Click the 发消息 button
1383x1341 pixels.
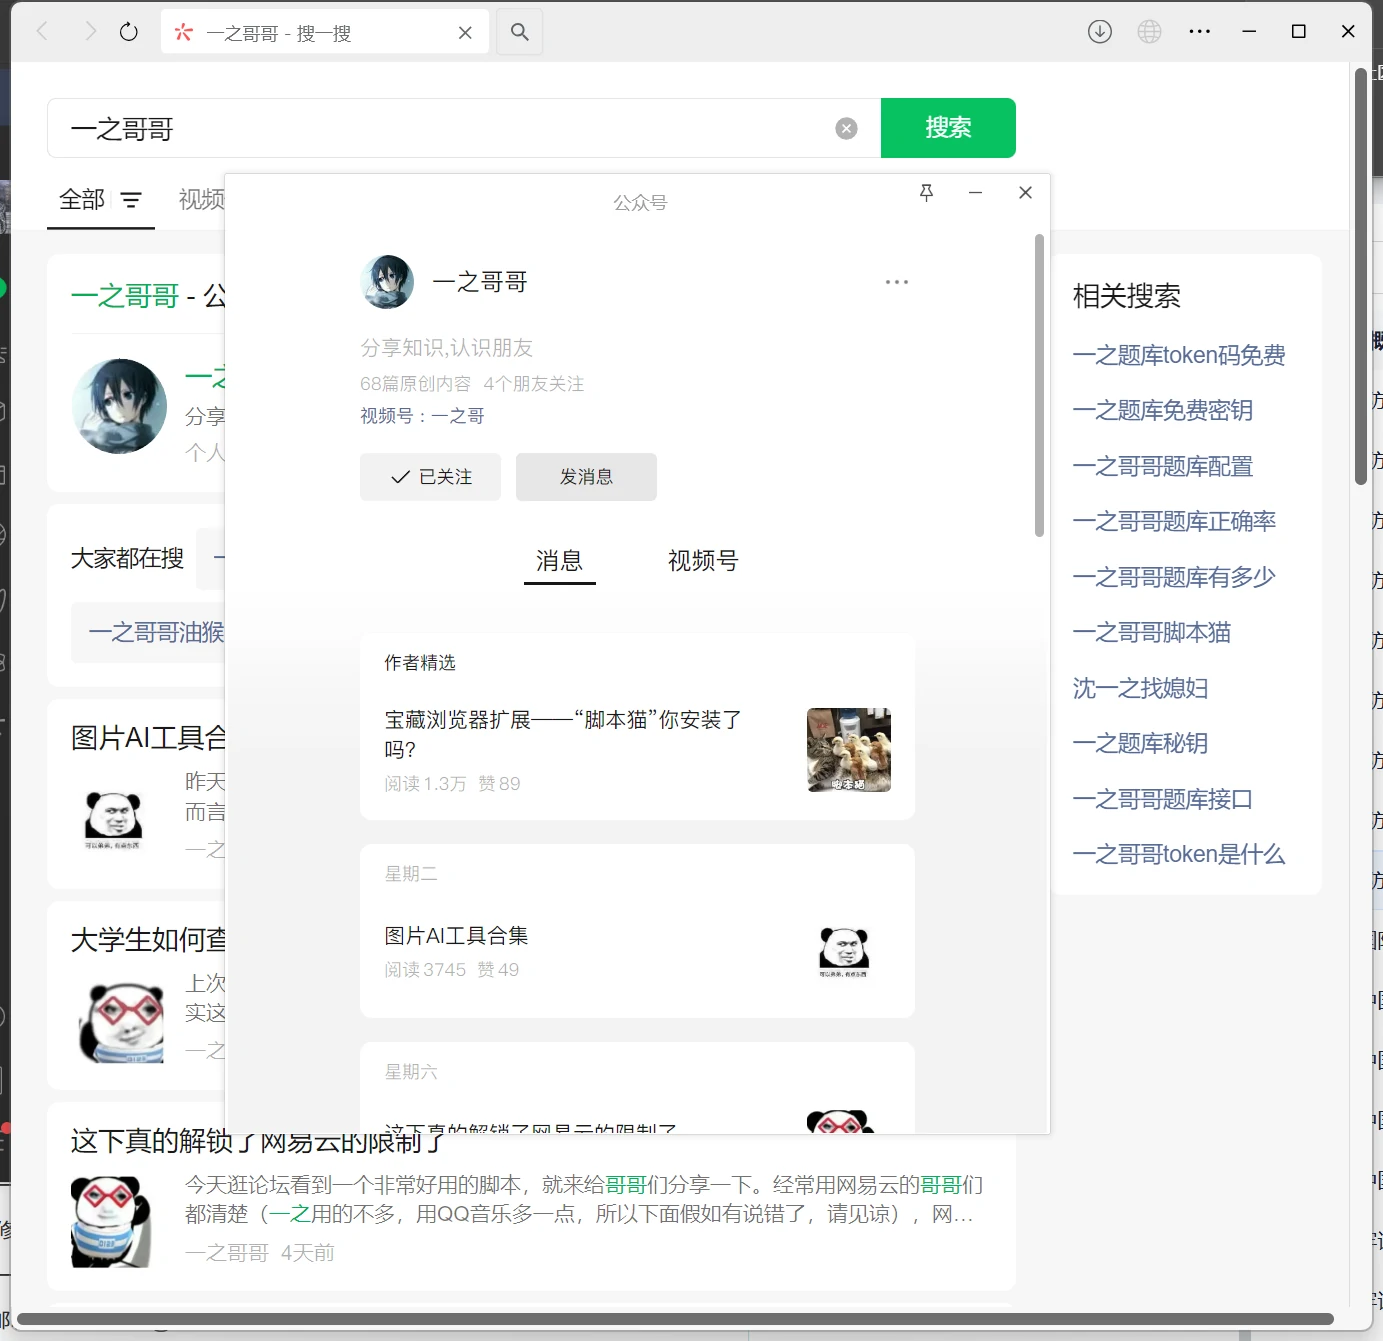pos(586,477)
